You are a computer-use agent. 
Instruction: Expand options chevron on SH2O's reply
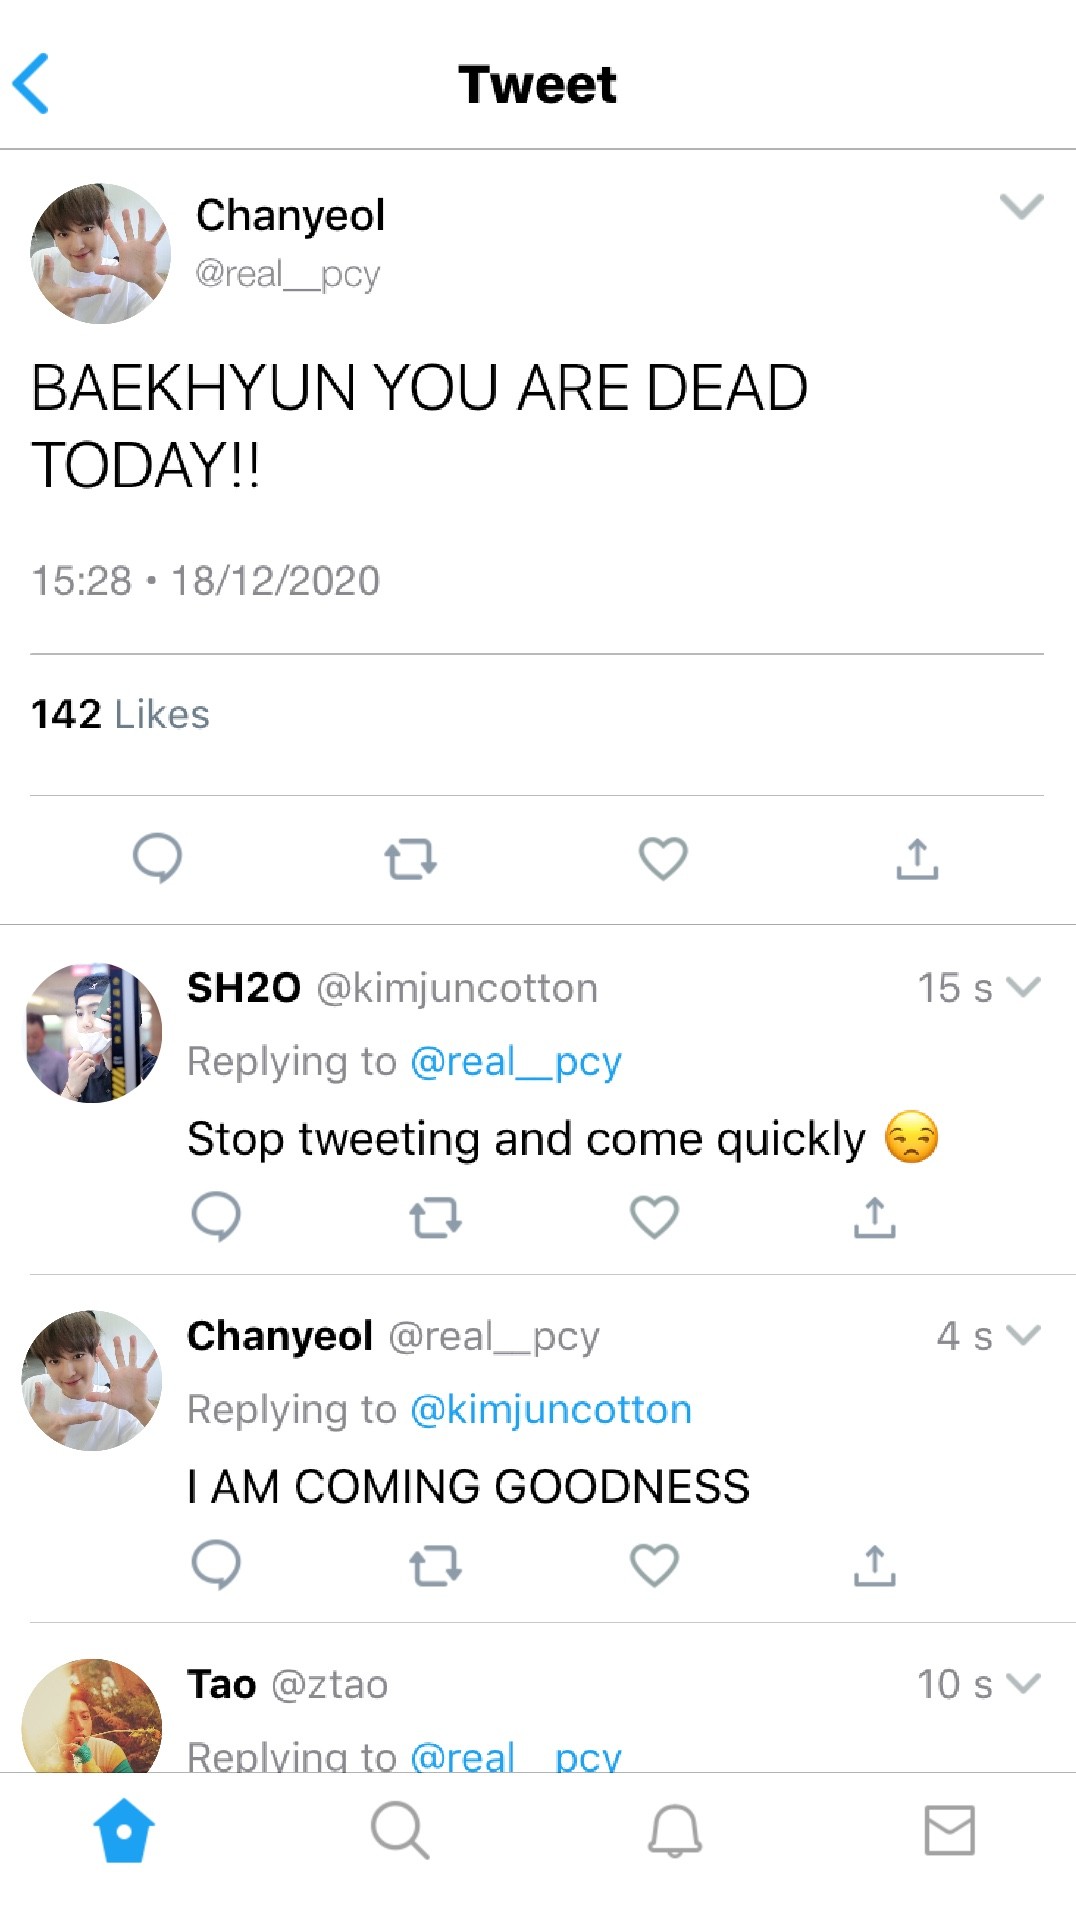[x=1024, y=987]
